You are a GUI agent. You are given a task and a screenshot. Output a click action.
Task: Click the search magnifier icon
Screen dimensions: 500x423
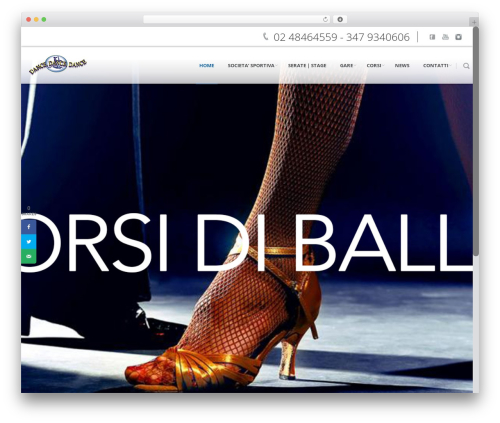coord(466,66)
